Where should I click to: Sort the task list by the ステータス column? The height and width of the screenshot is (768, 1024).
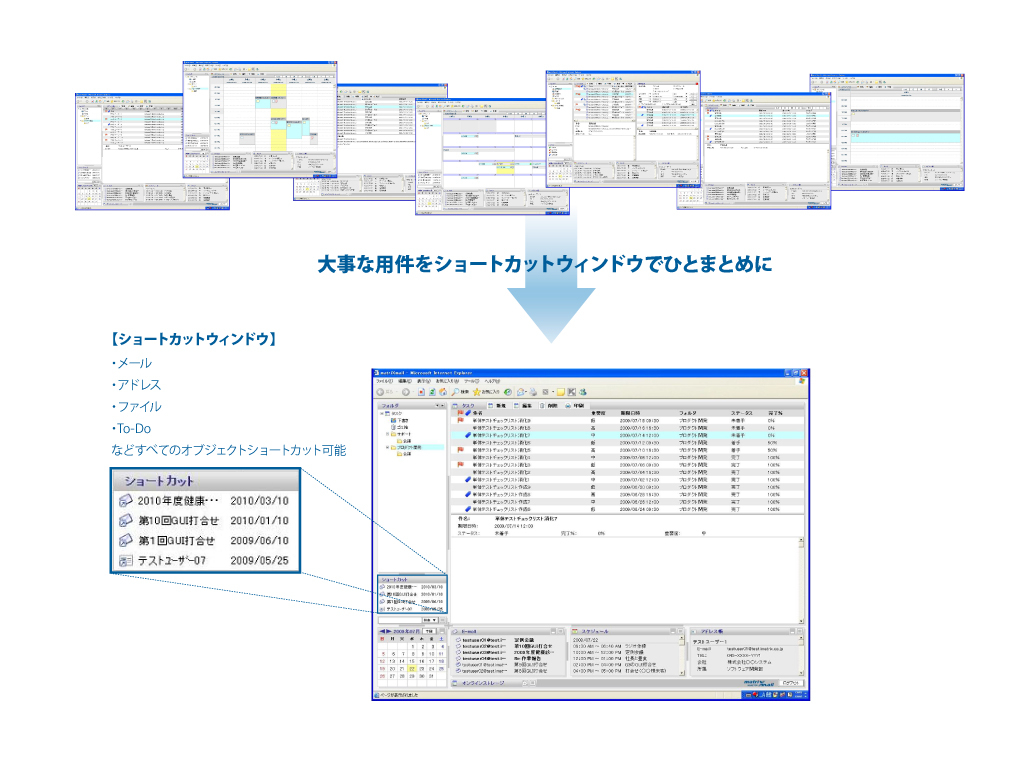(742, 413)
